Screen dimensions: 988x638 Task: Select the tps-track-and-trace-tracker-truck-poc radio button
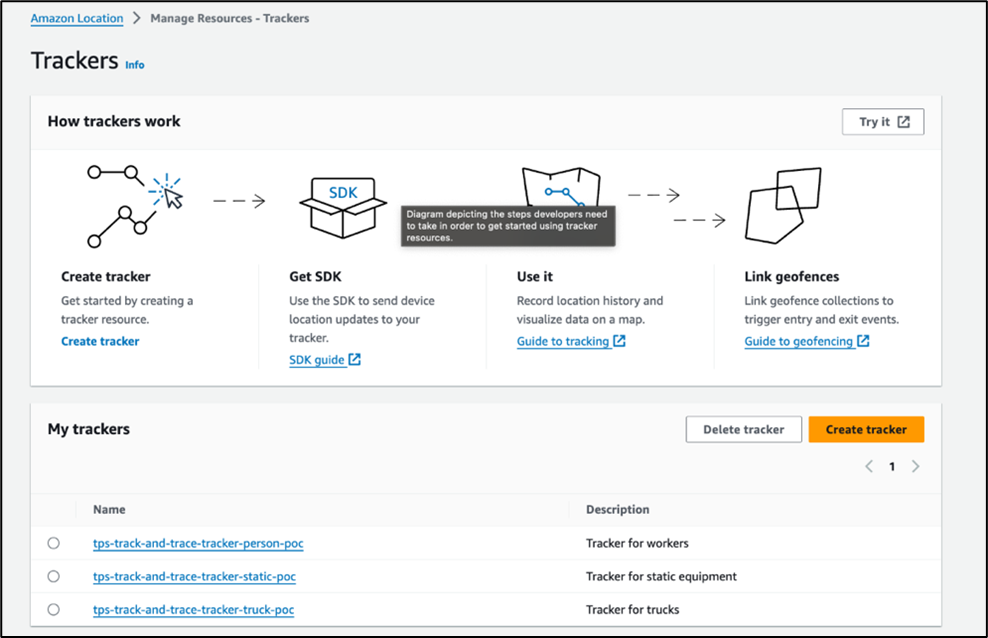(x=54, y=609)
